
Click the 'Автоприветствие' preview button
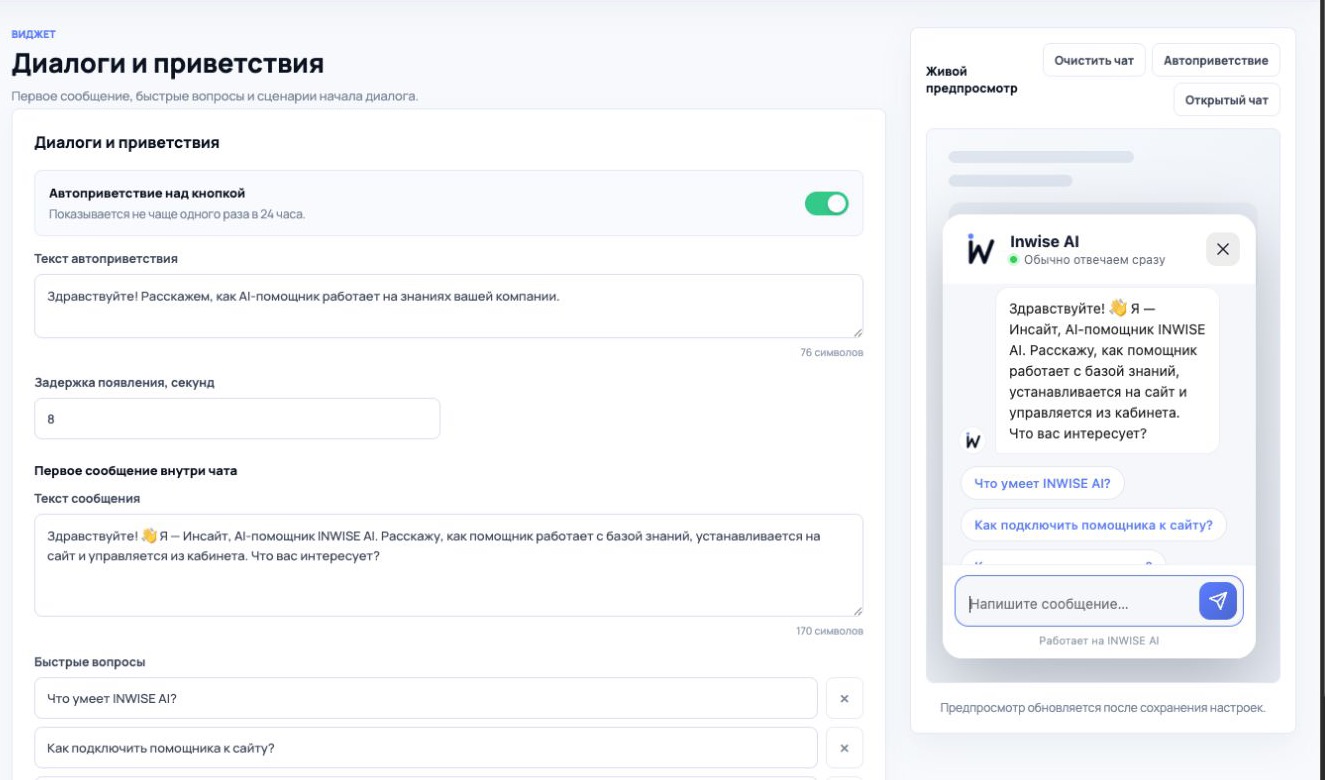[1216, 60]
